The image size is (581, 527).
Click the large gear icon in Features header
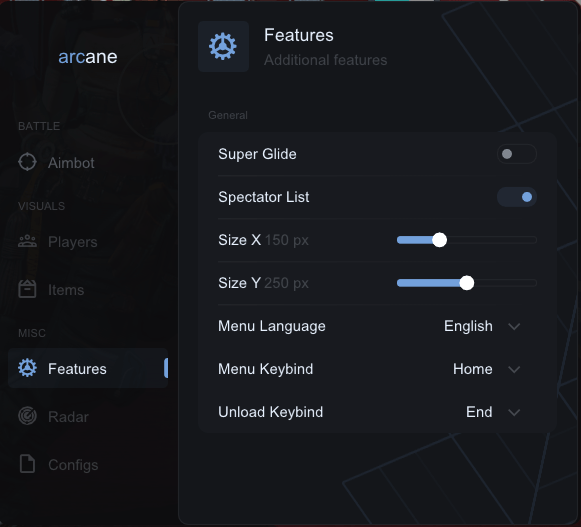click(223, 46)
